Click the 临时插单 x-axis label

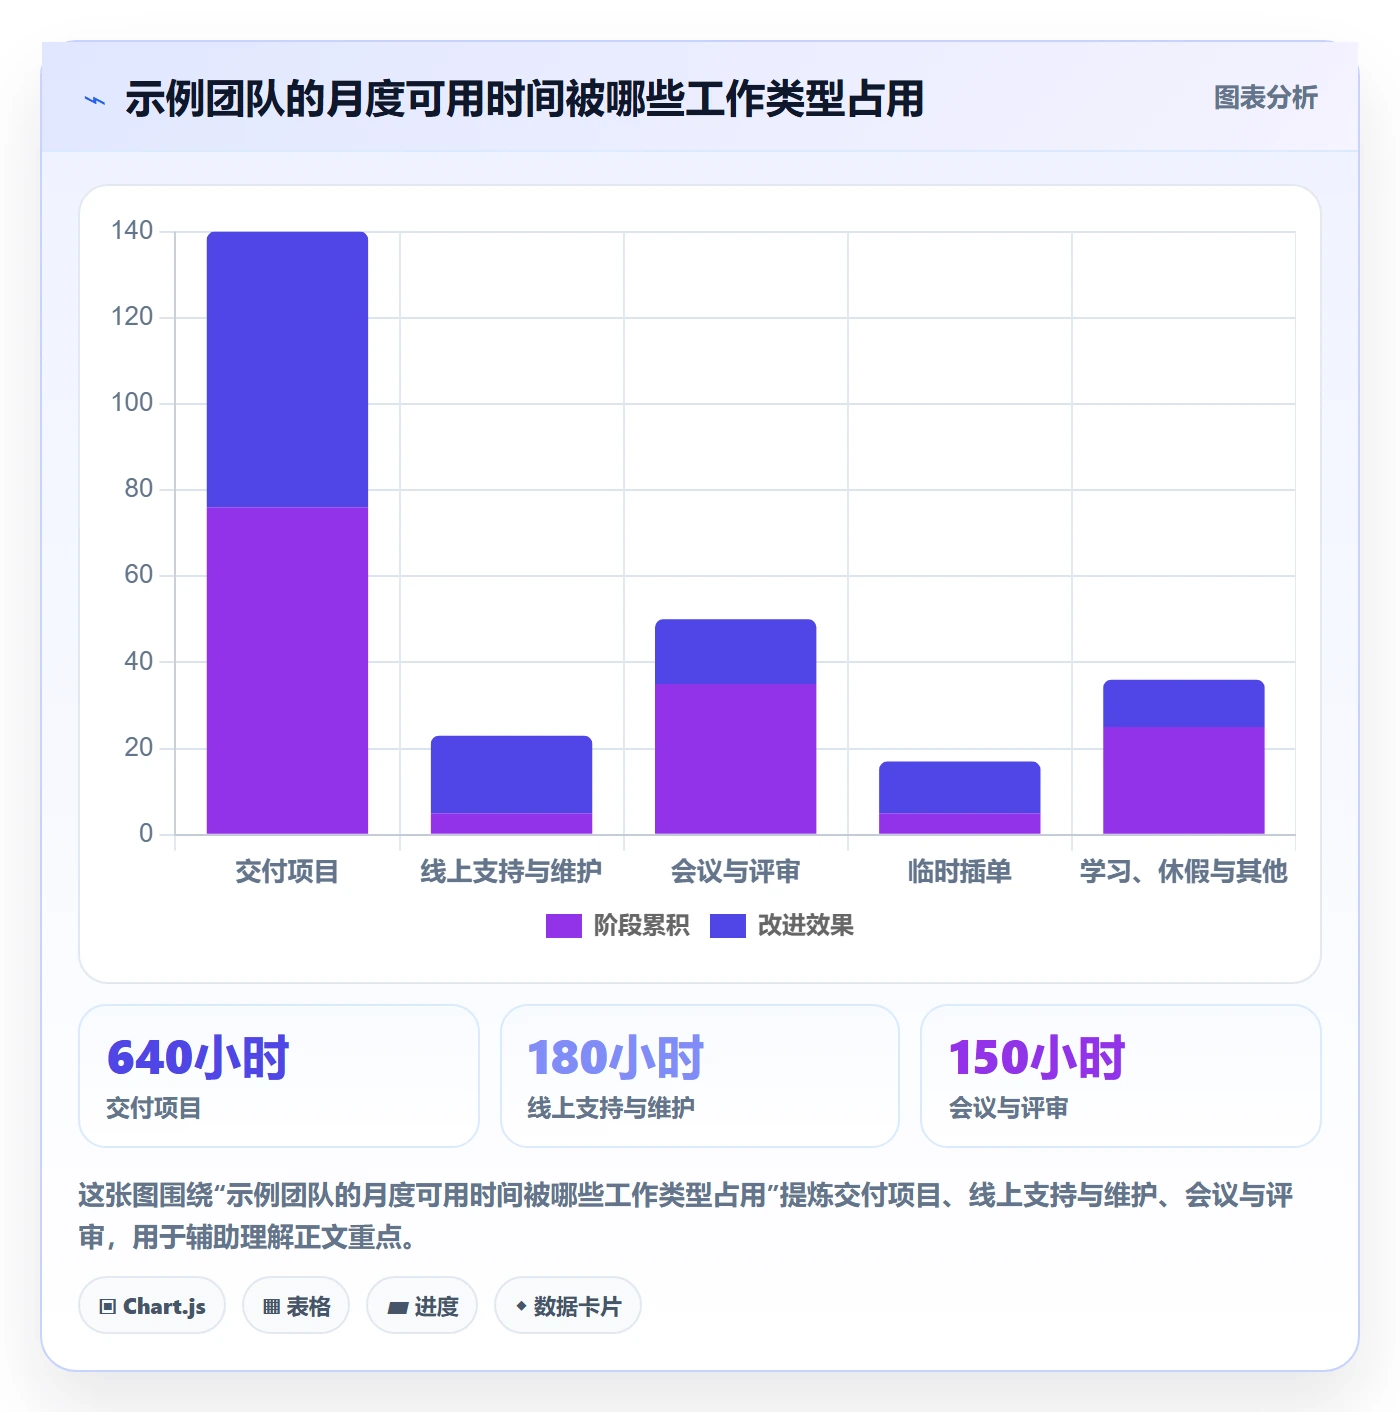(x=959, y=872)
